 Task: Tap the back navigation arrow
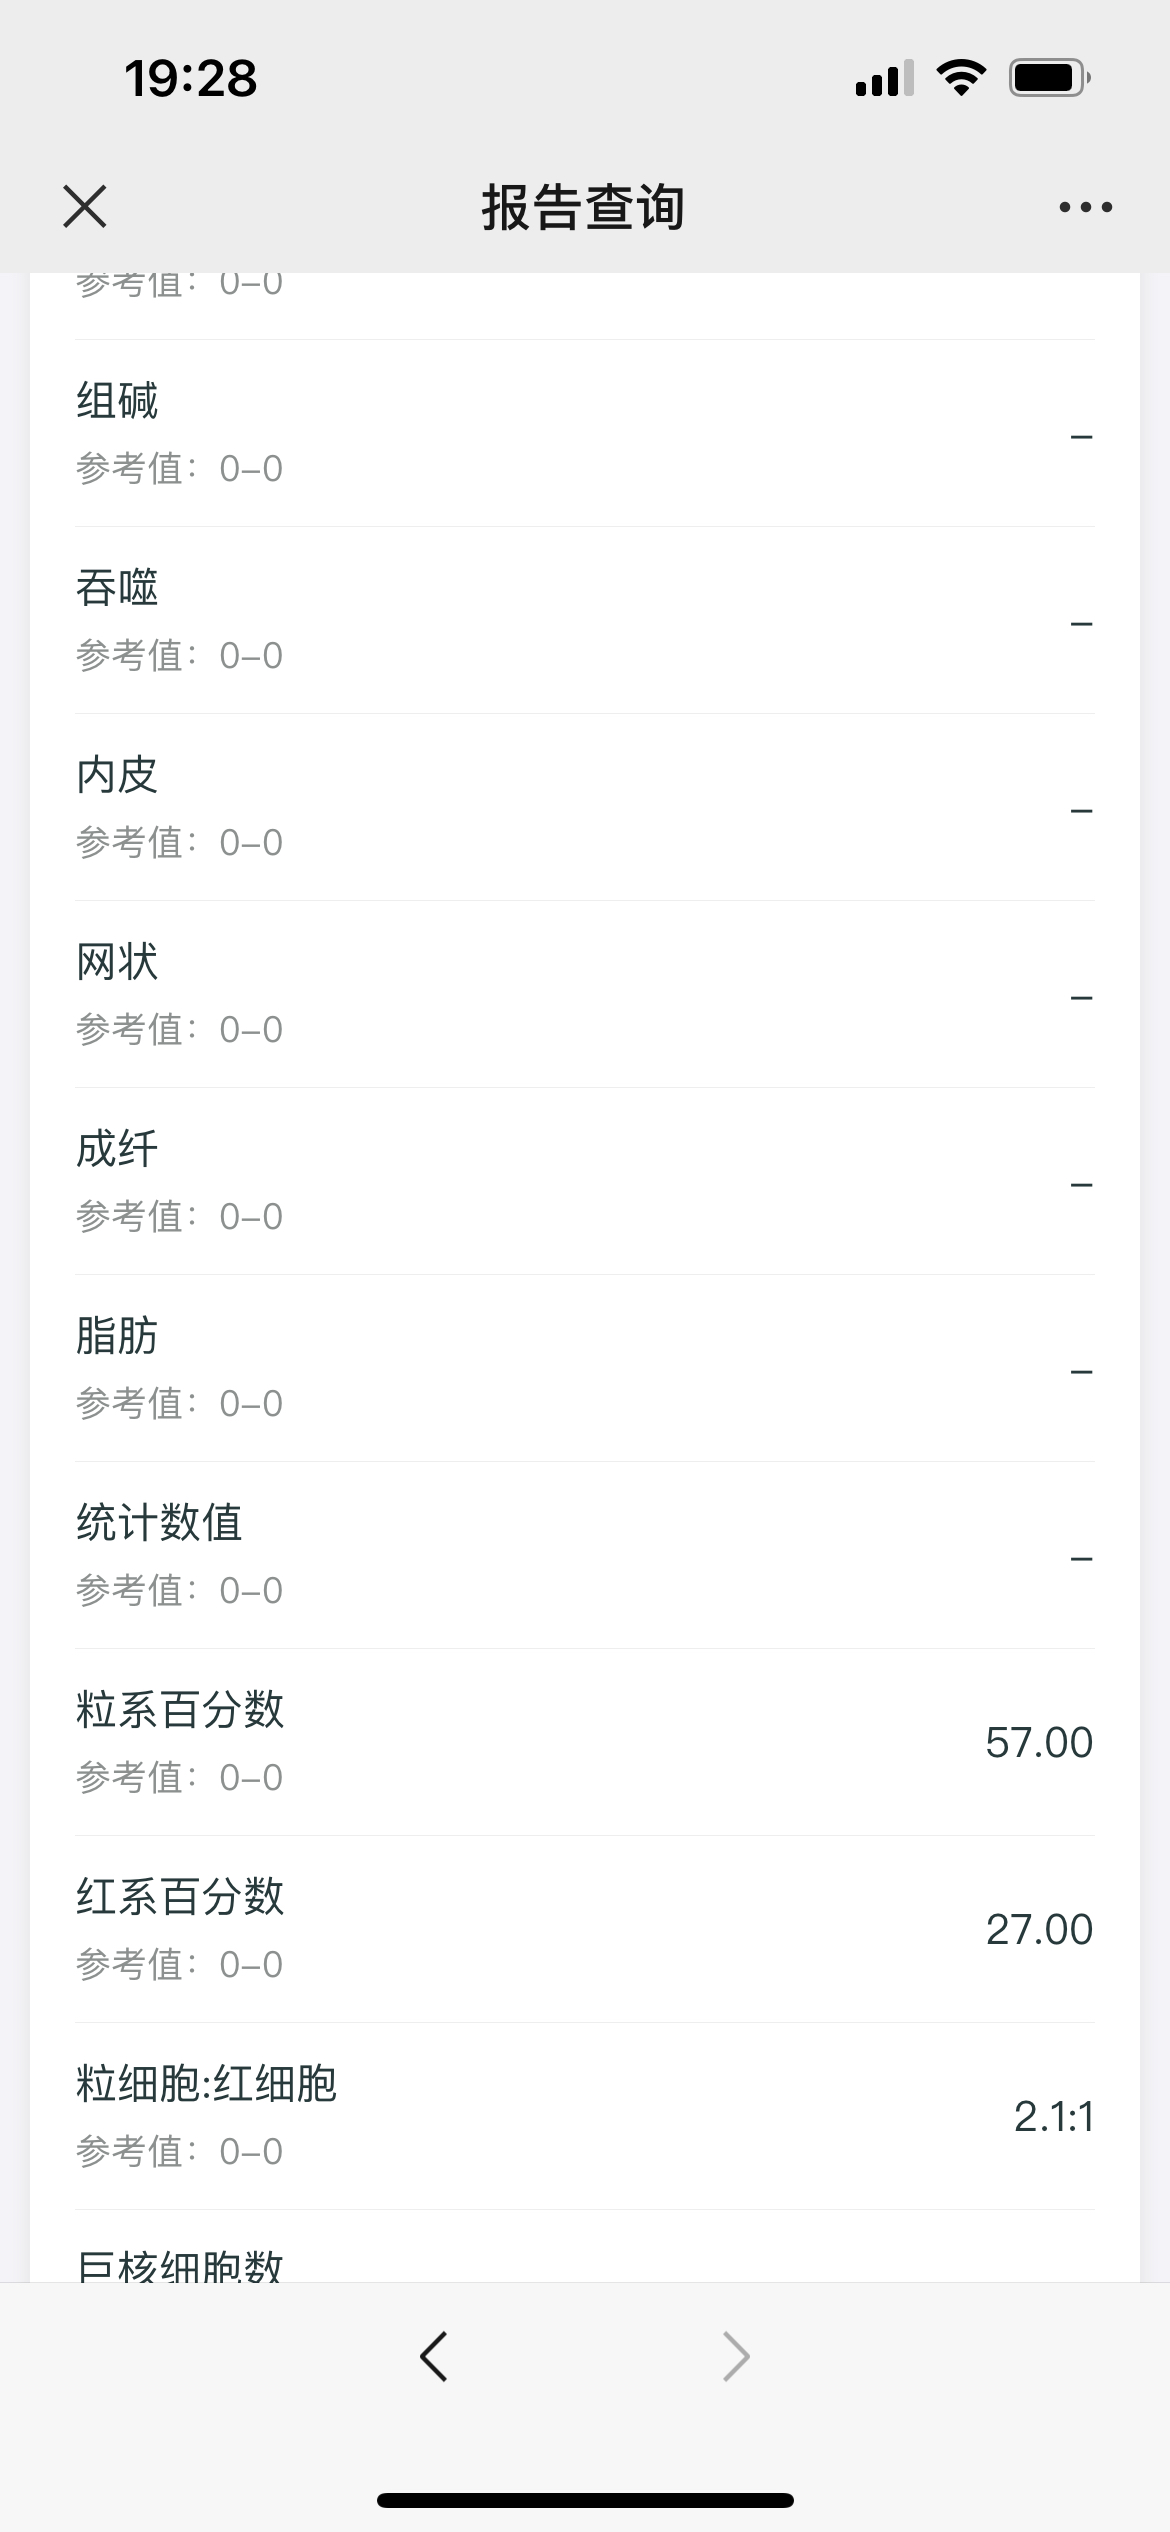point(434,2356)
